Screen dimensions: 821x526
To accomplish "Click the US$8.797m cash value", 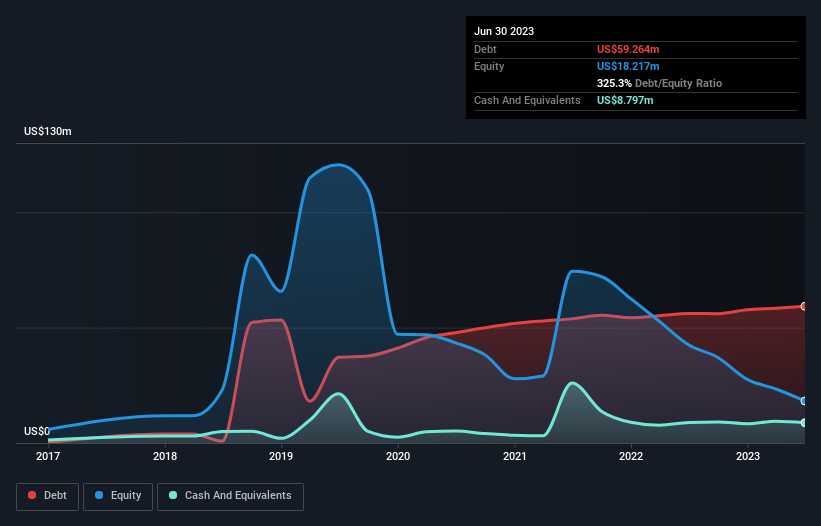I will (625, 100).
